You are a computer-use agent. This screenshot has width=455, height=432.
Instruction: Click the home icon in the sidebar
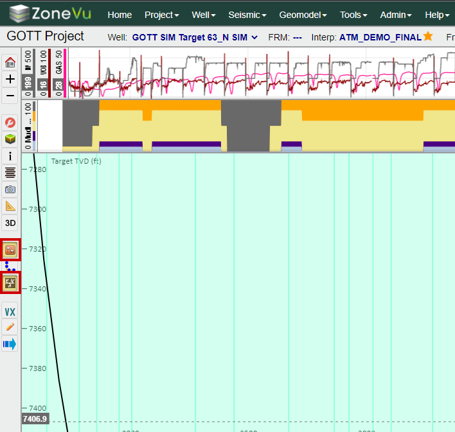10,62
